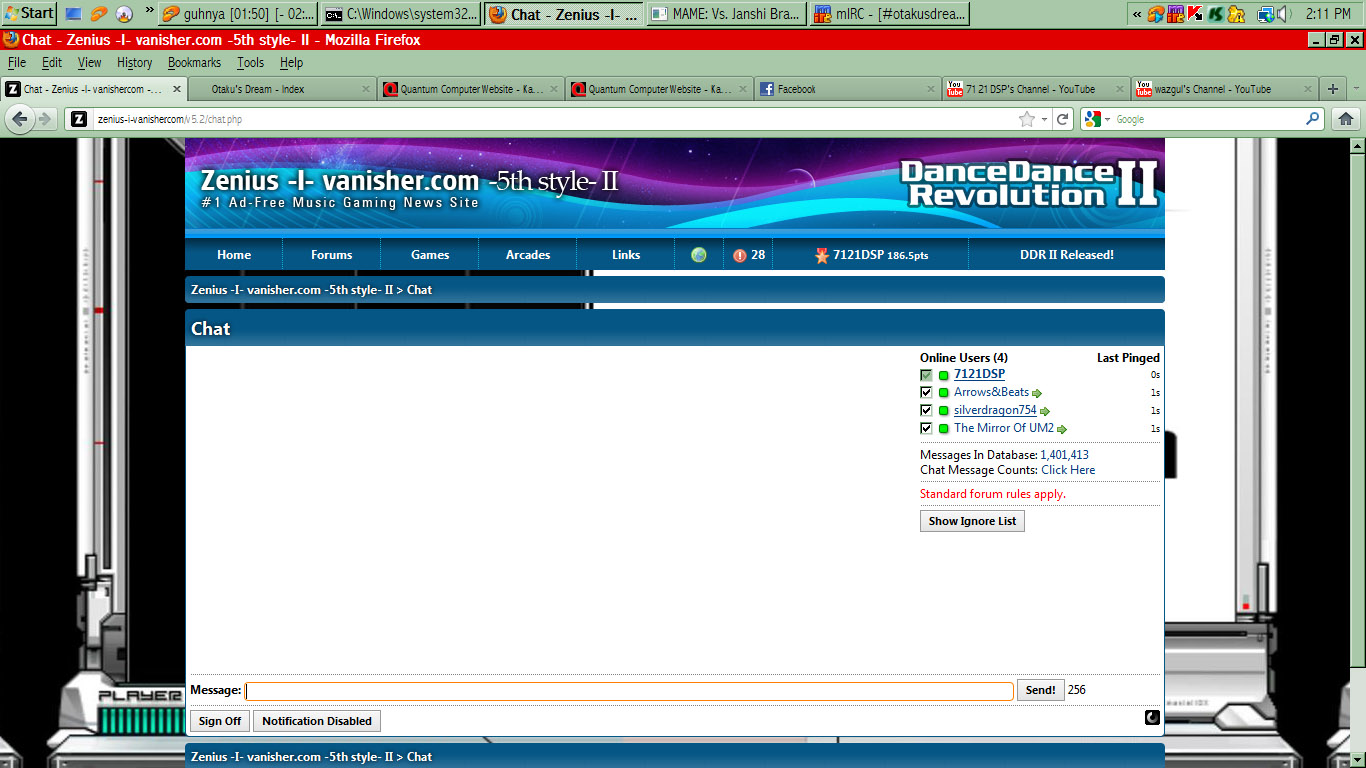The height and width of the screenshot is (768, 1366).
Task: Close the Otaku's Dream tab
Action: [x=365, y=89]
